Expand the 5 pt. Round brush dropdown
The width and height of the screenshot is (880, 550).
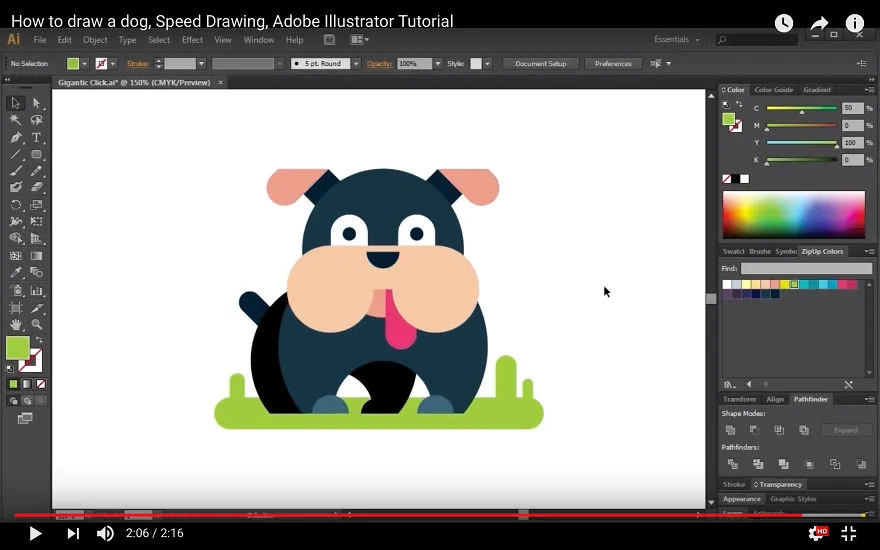[356, 63]
